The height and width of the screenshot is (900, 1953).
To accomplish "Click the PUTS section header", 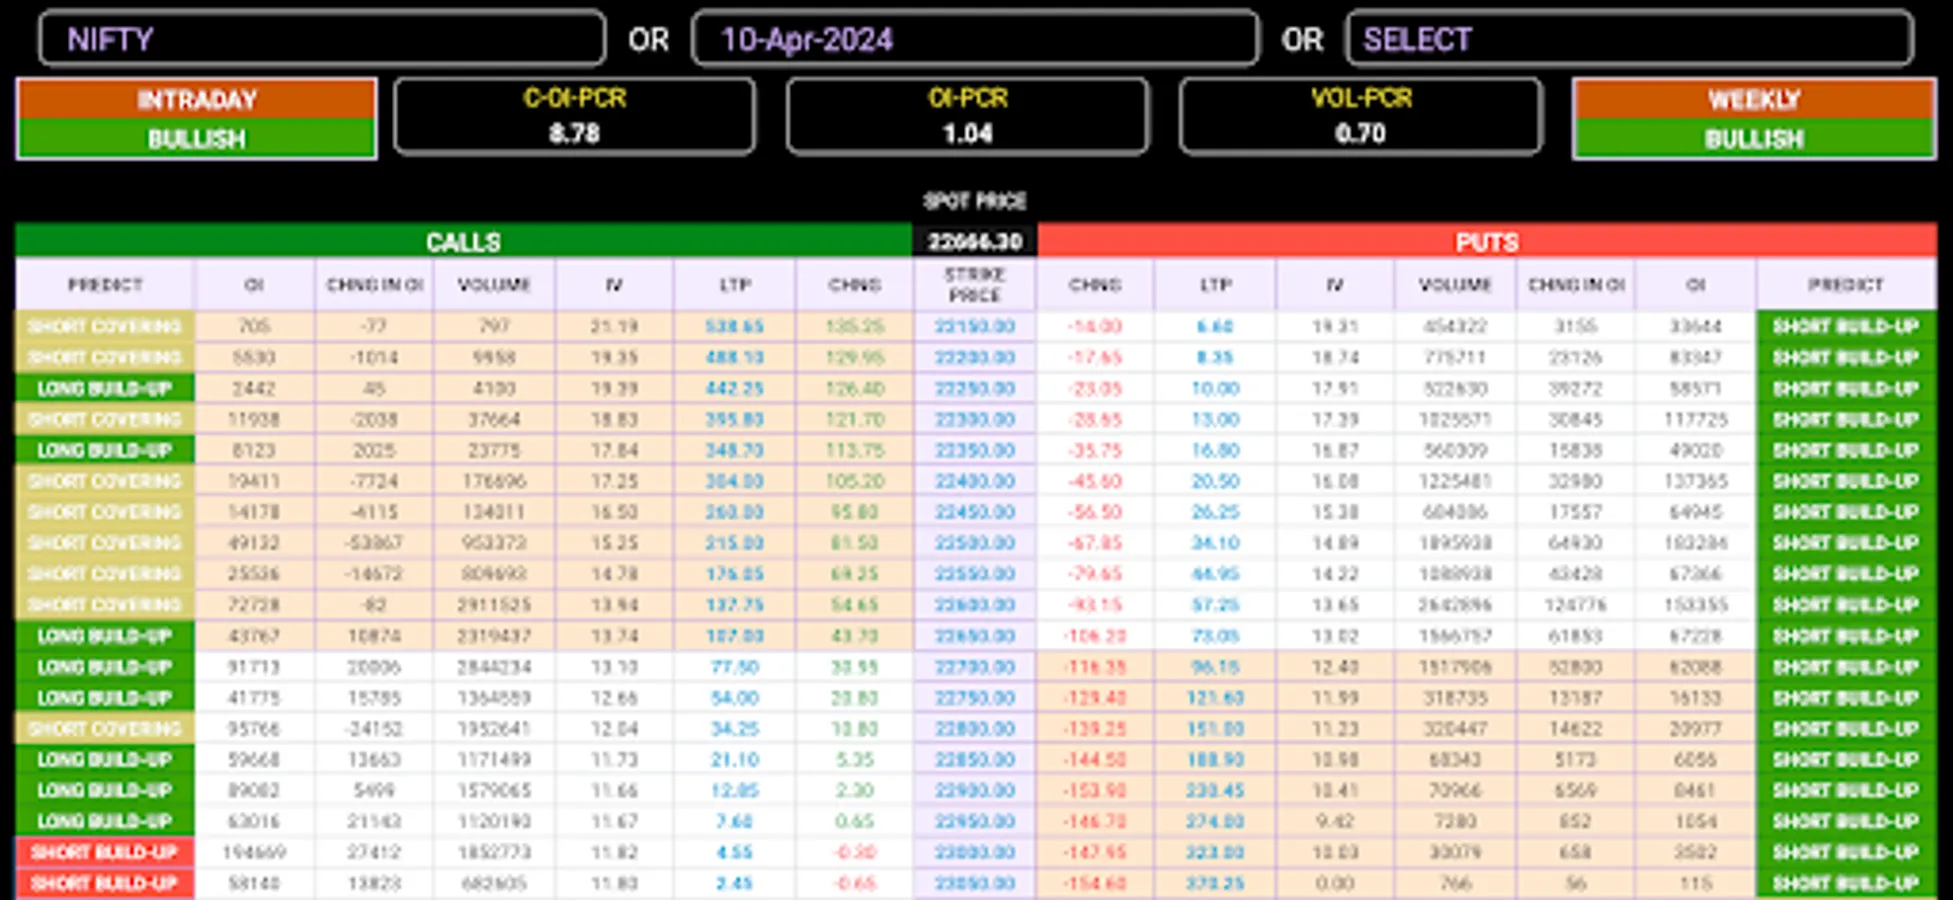I will tap(1487, 241).
